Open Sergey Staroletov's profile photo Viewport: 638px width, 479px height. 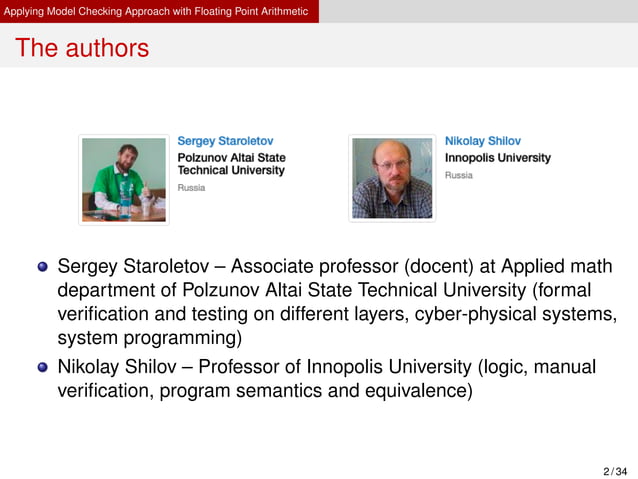[x=124, y=180]
